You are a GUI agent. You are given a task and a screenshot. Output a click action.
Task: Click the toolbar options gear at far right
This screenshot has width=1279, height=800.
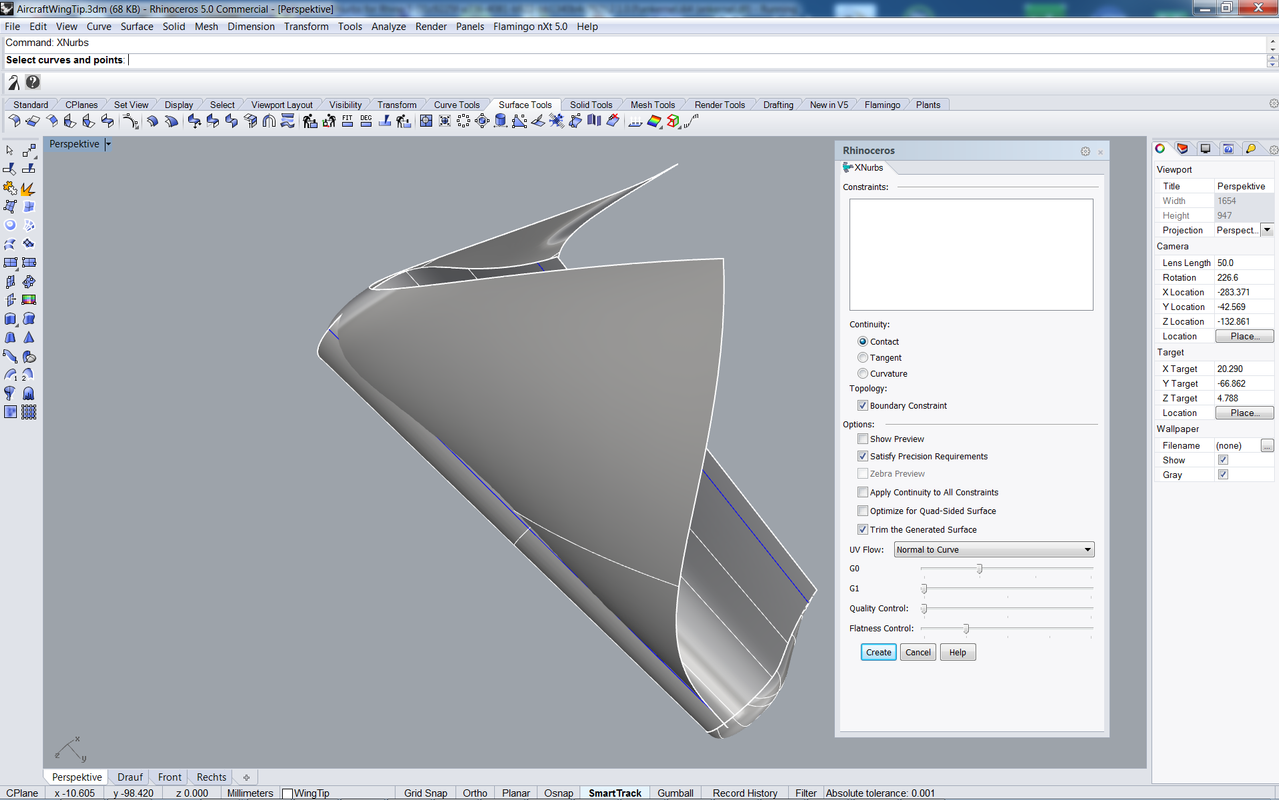pos(1273,104)
